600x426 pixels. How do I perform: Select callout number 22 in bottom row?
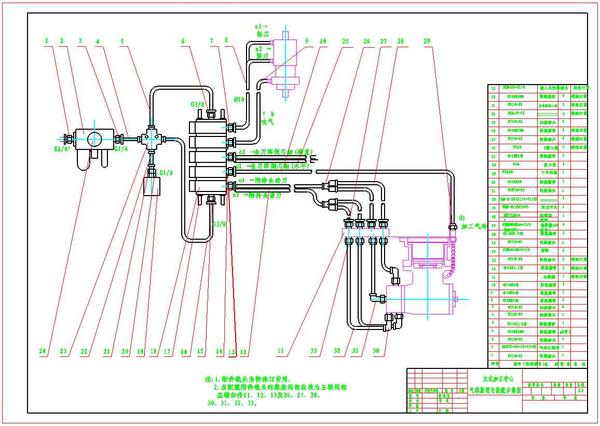pyautogui.click(x=84, y=352)
